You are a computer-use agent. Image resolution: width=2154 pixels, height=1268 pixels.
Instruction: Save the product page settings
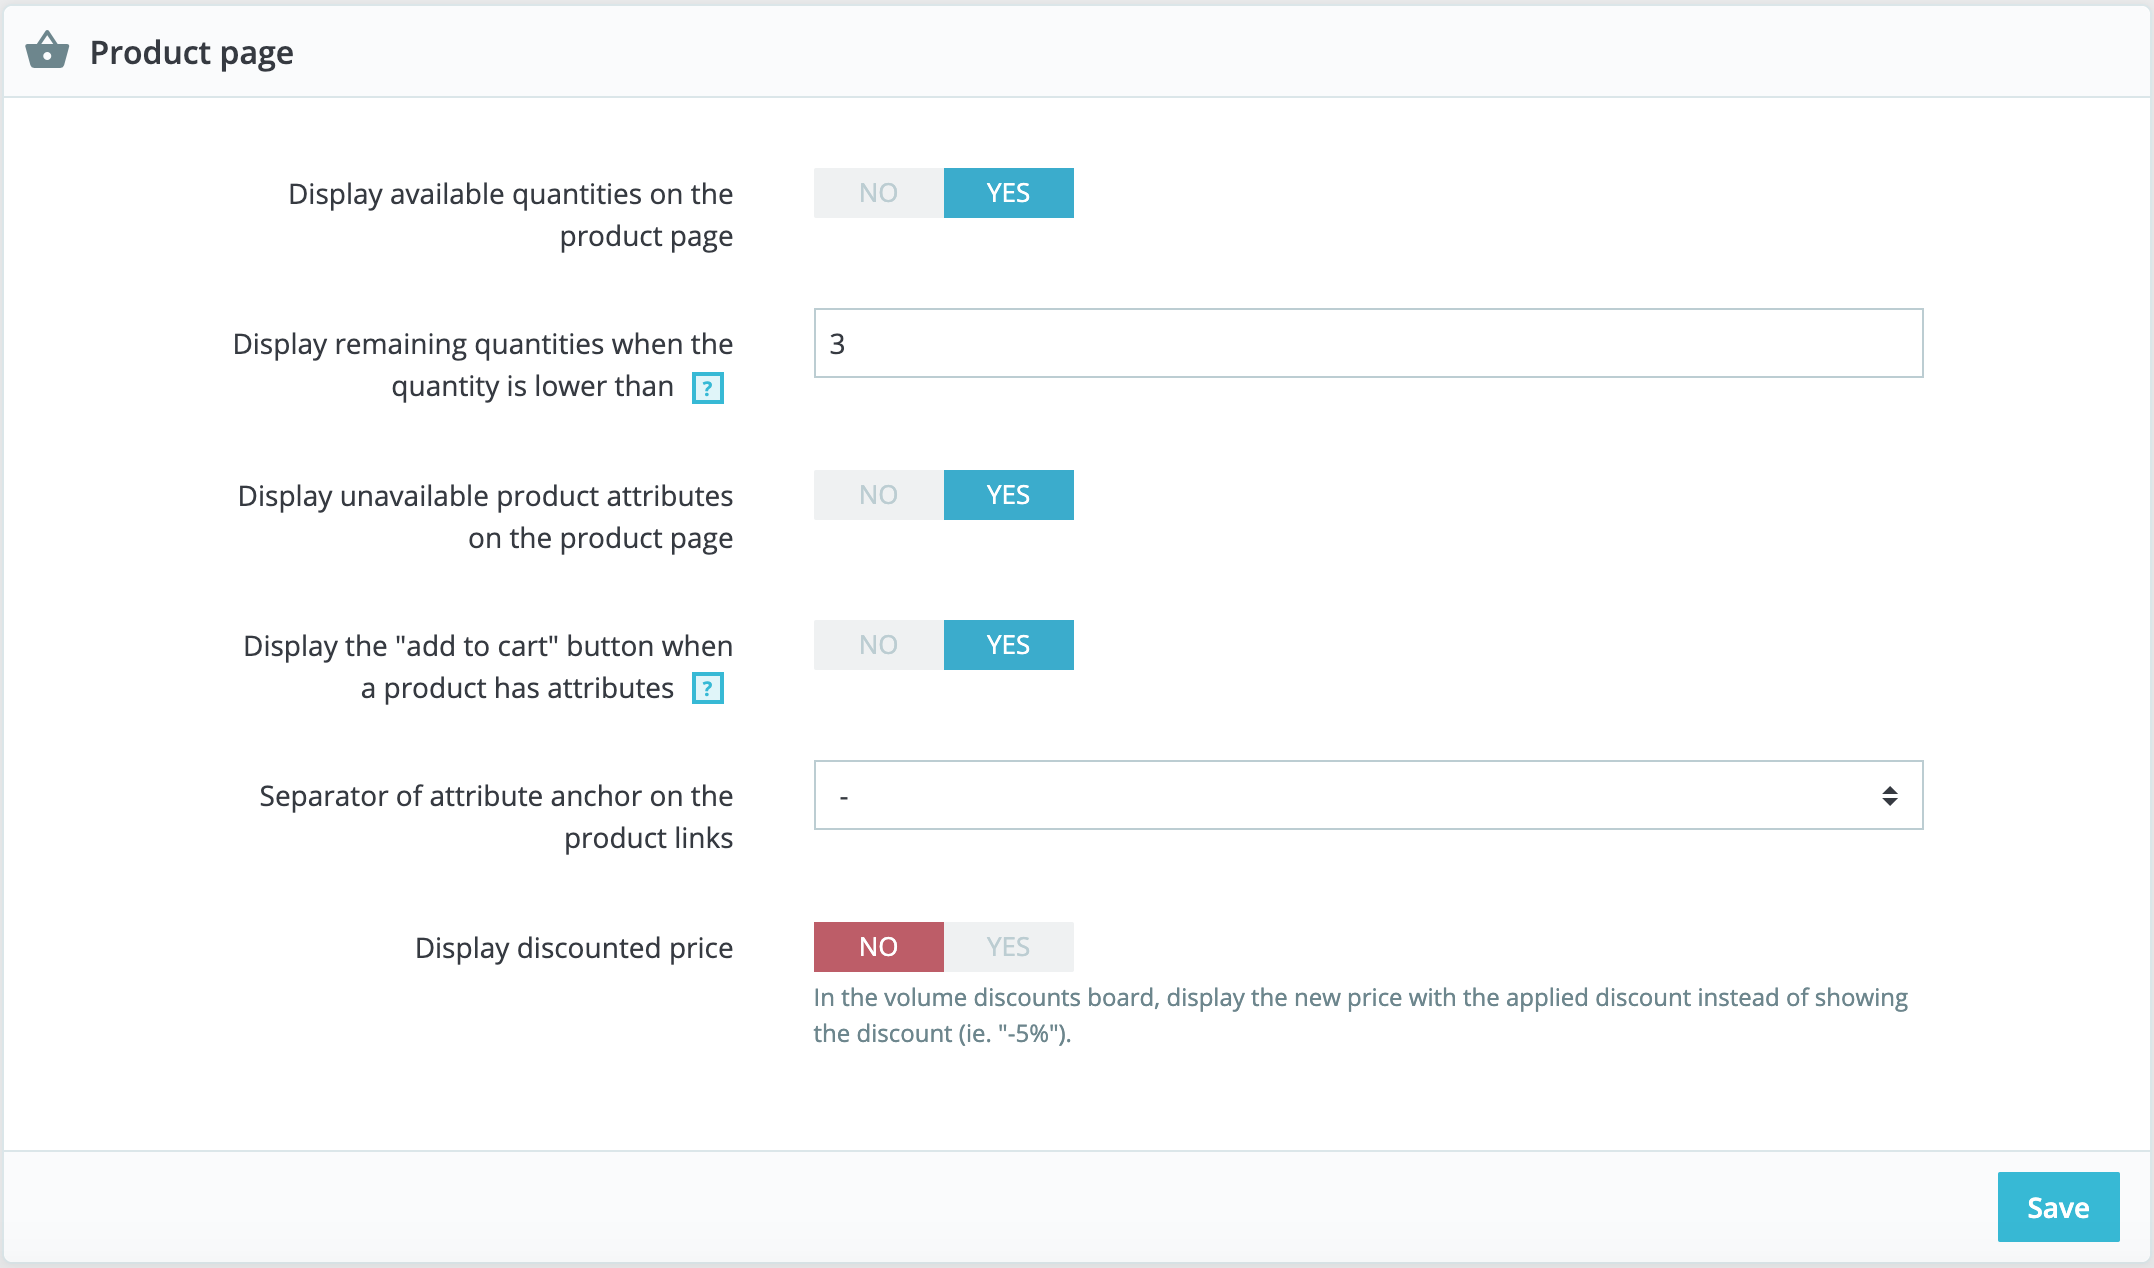pos(2058,1207)
